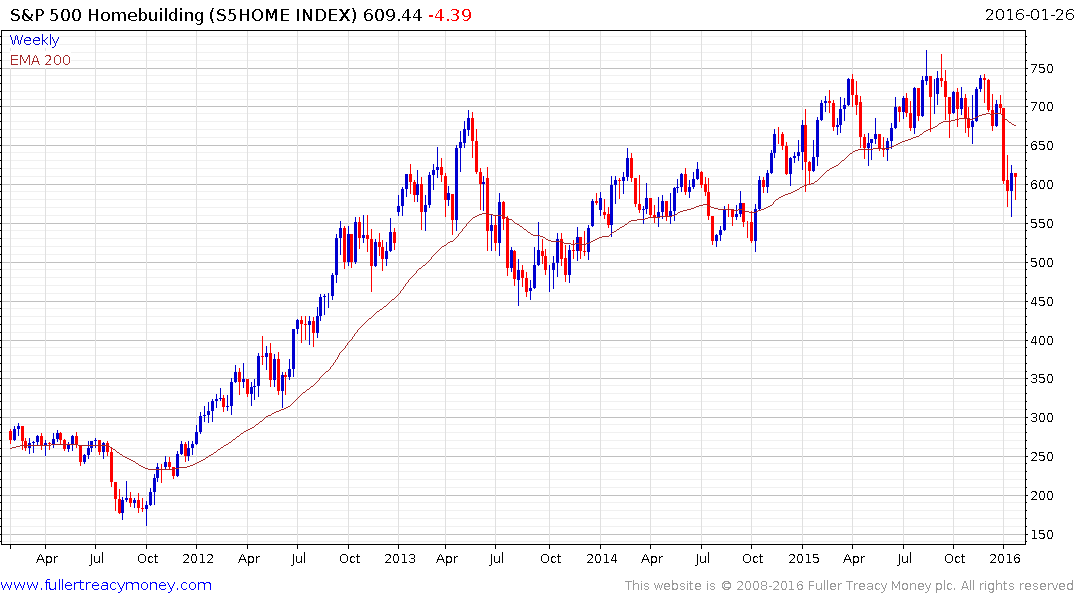1075x600 pixels.
Task: Click the 400 price axis label
Action: pos(1041,340)
